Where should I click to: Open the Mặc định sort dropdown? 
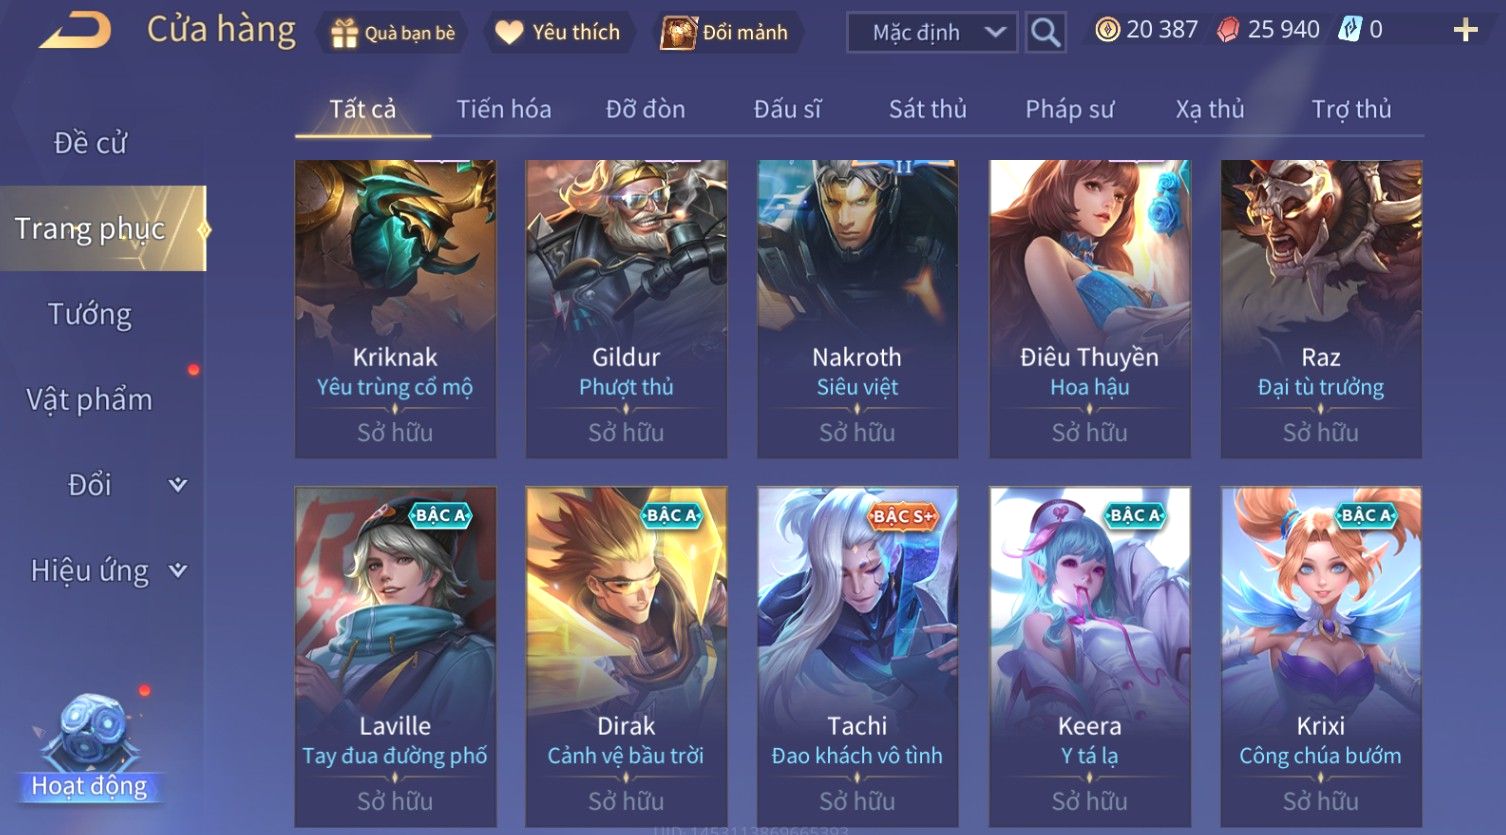click(932, 32)
